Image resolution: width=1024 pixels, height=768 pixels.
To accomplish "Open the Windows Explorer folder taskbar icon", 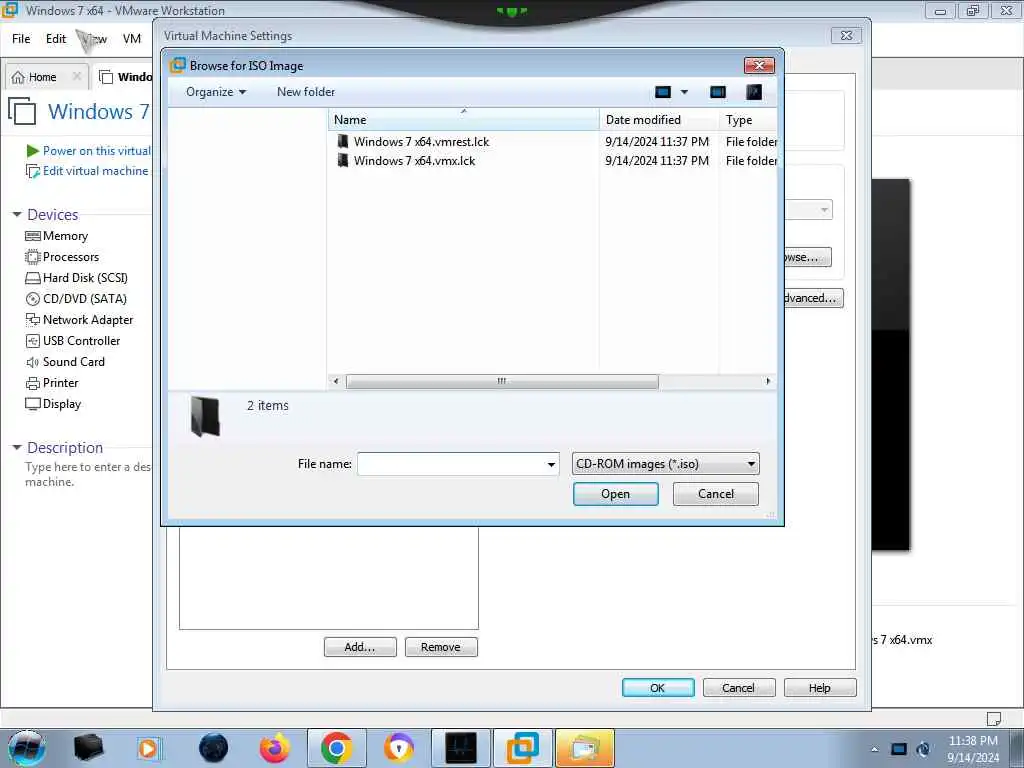I will click(x=584, y=748).
